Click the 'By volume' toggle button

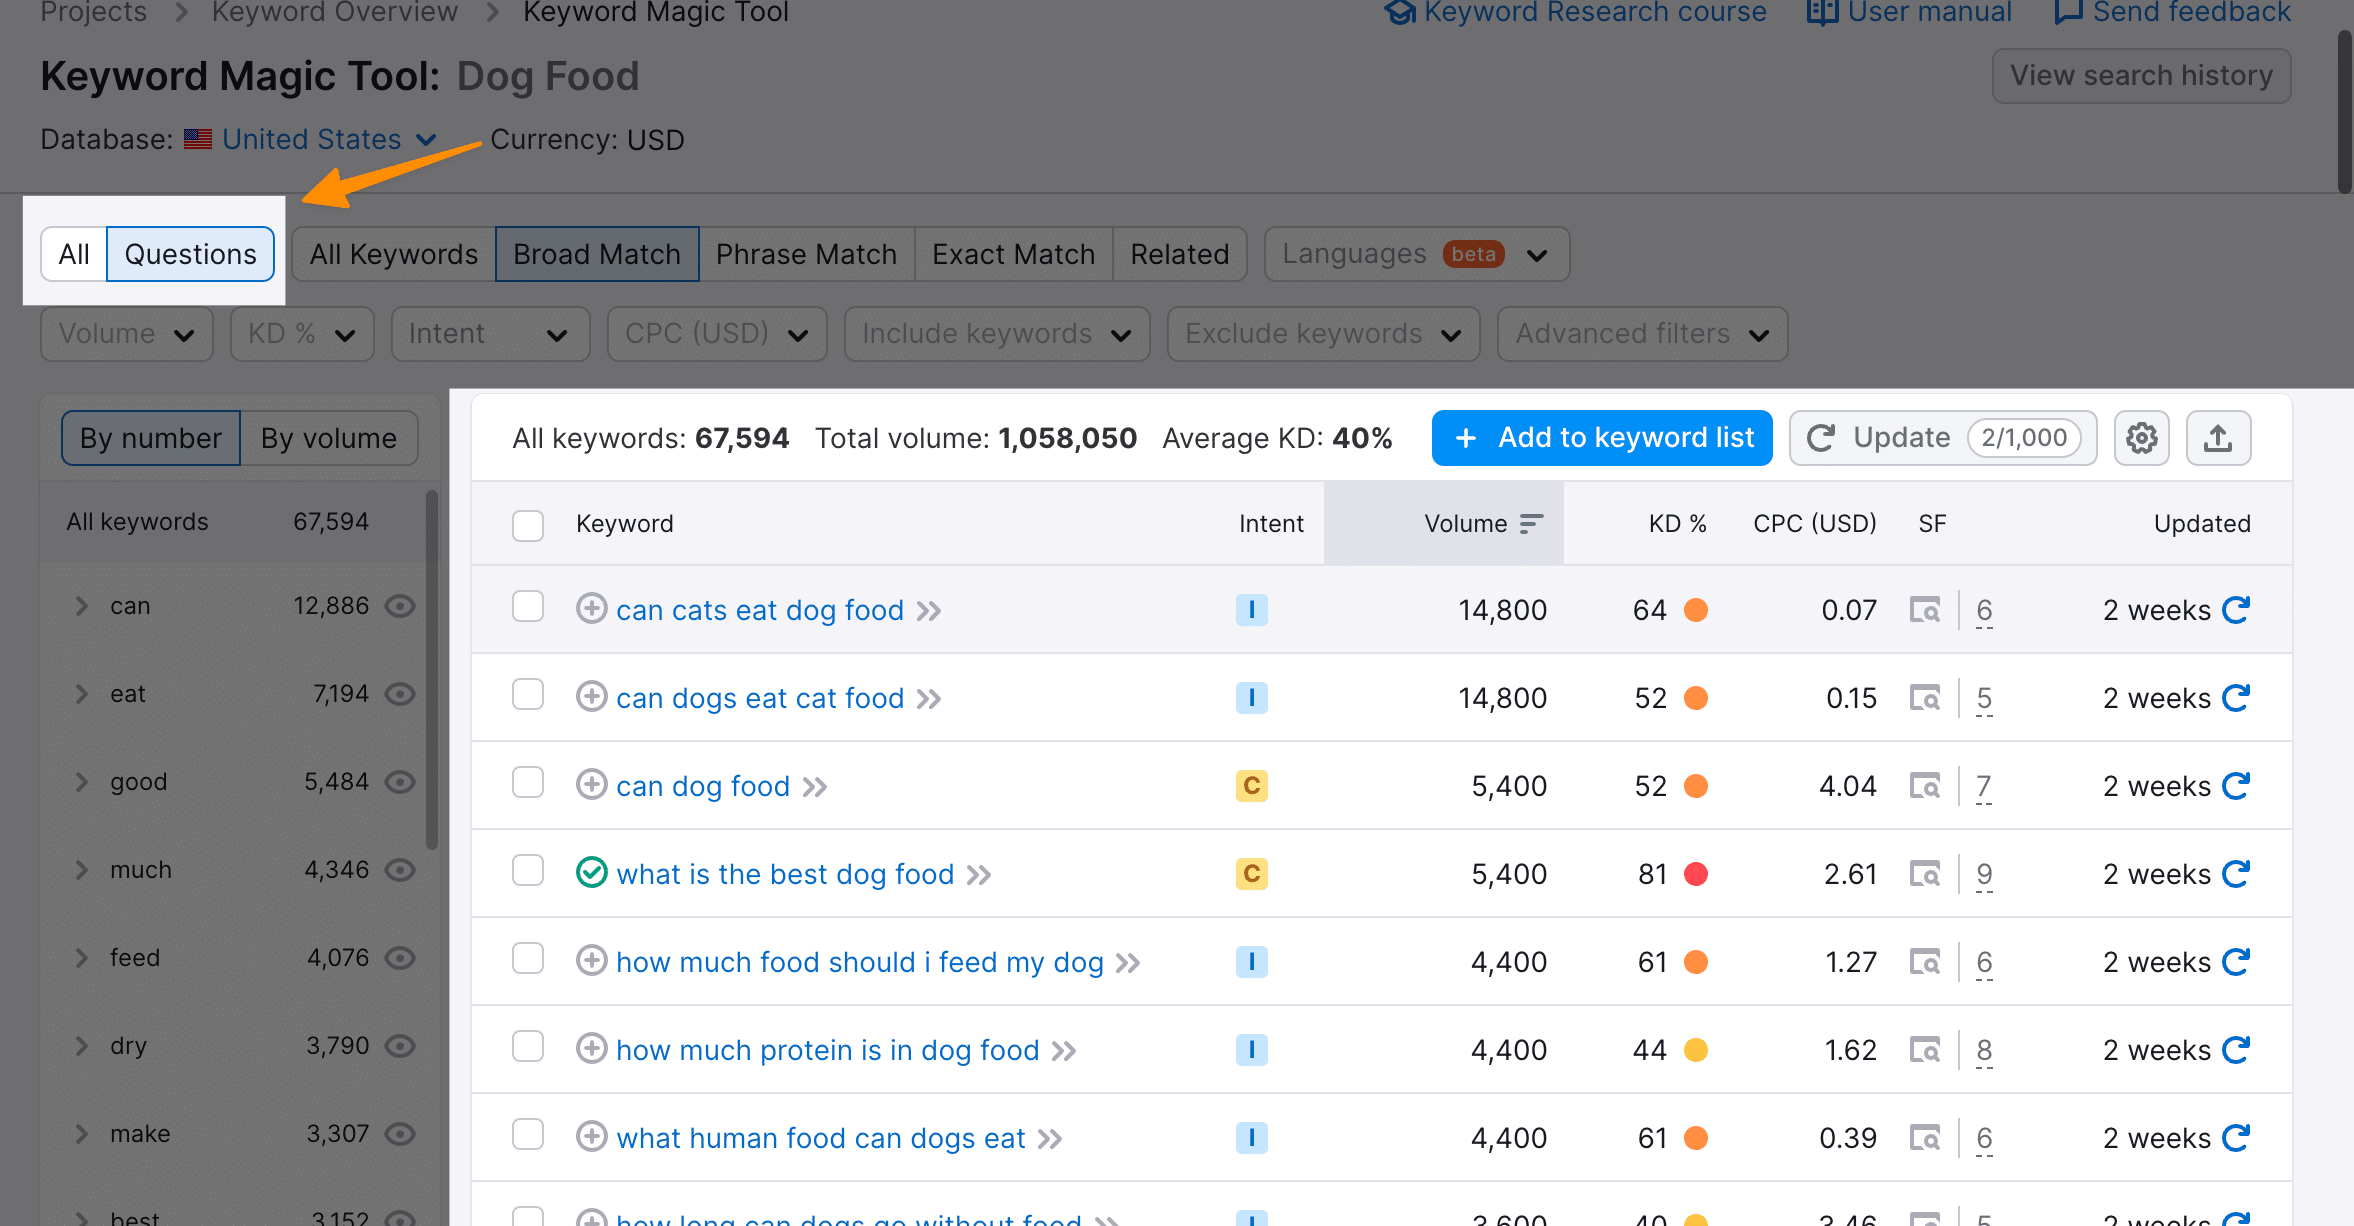click(329, 438)
